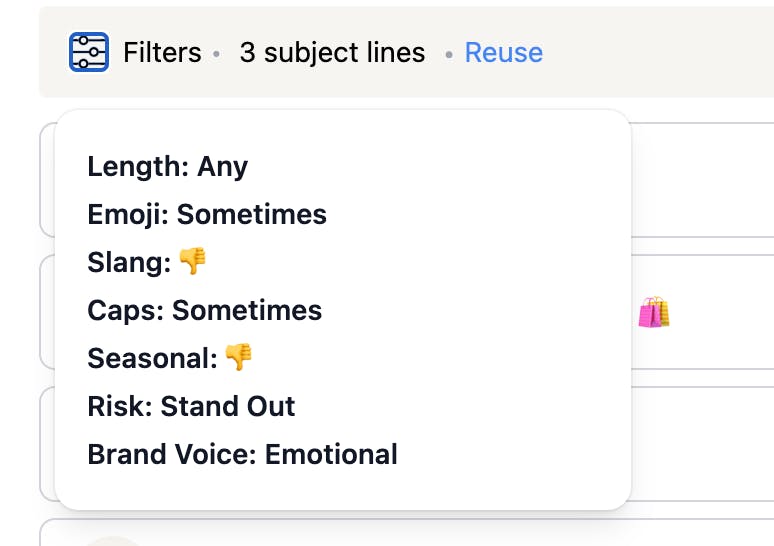This screenshot has height=546, width=774.
Task: Click the word "Sometimes" in the Caps row
Action: (x=247, y=310)
